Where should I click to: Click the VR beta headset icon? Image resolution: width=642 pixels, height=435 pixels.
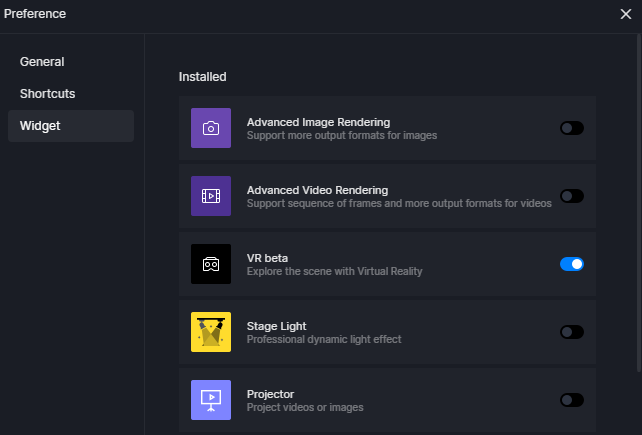[x=211, y=264]
